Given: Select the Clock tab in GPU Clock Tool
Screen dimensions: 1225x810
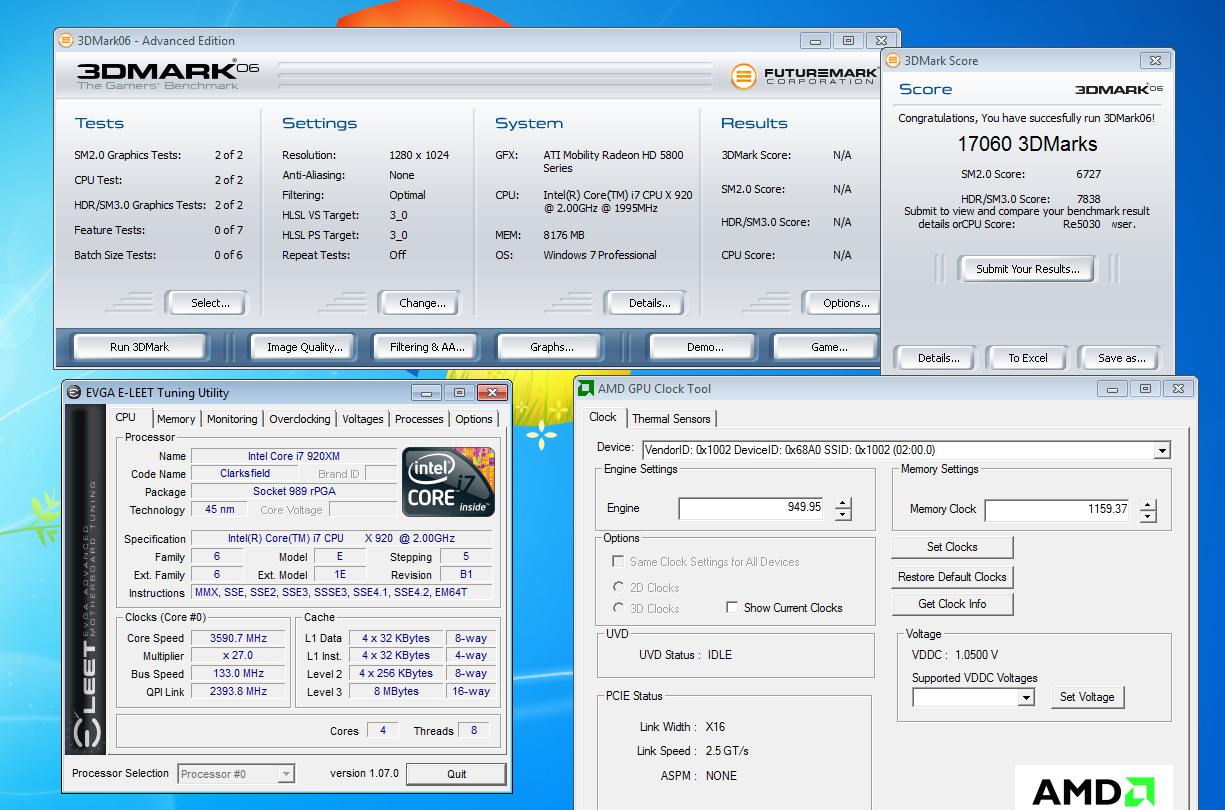Looking at the screenshot, I should (603, 417).
